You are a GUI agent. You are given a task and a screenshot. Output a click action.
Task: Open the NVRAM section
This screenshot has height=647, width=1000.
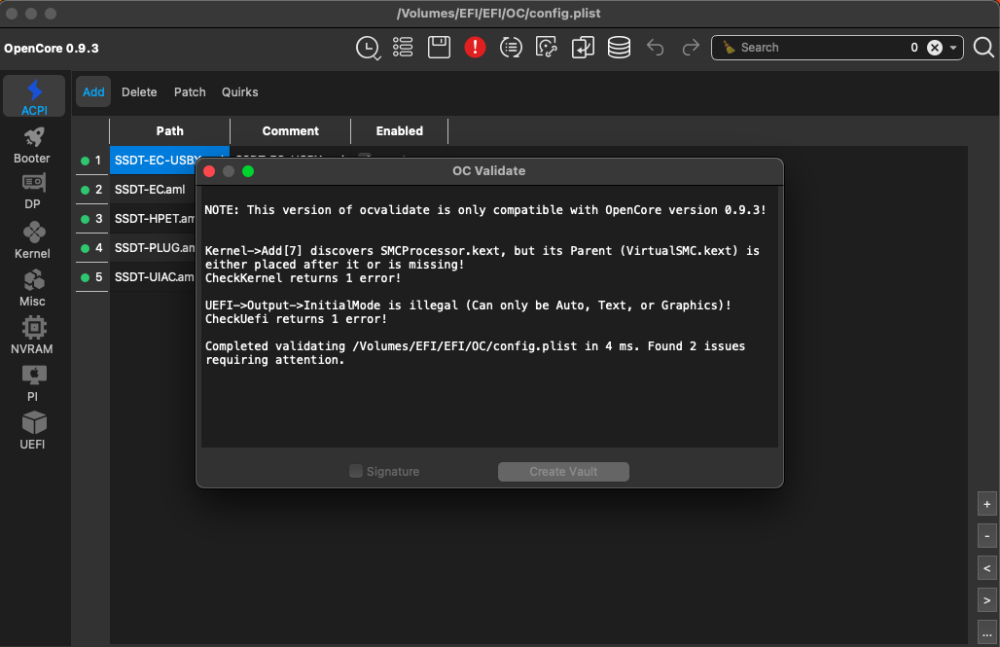(32, 336)
